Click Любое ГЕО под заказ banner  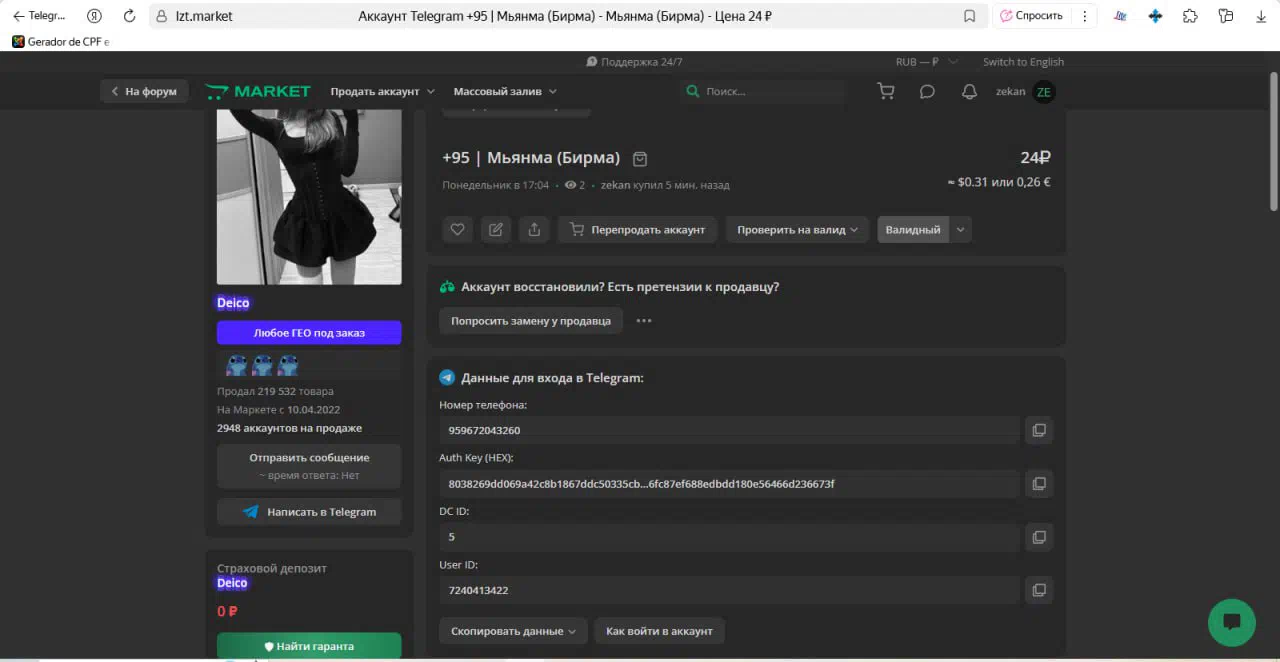[309, 332]
